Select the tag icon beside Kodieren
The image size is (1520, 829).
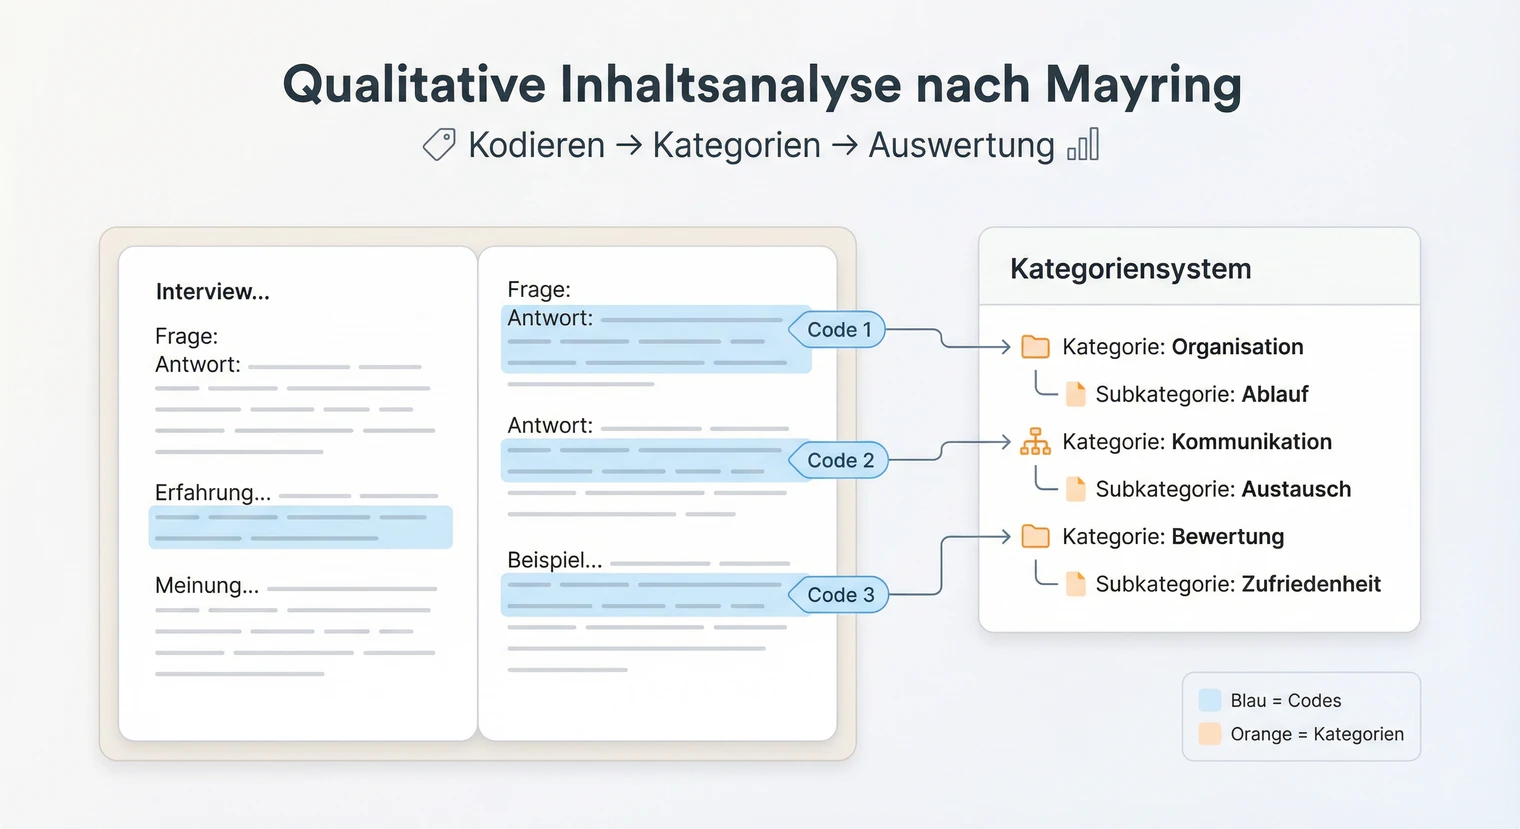437,145
